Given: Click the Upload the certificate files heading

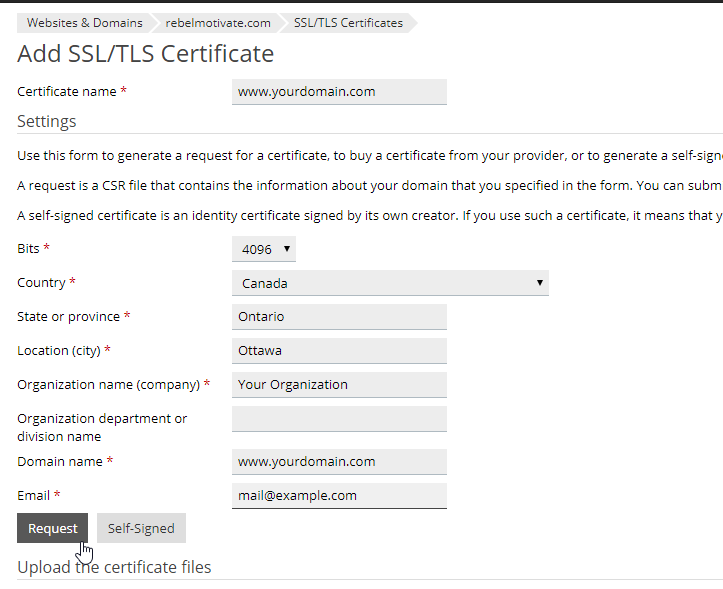Looking at the screenshot, I should [x=114, y=567].
